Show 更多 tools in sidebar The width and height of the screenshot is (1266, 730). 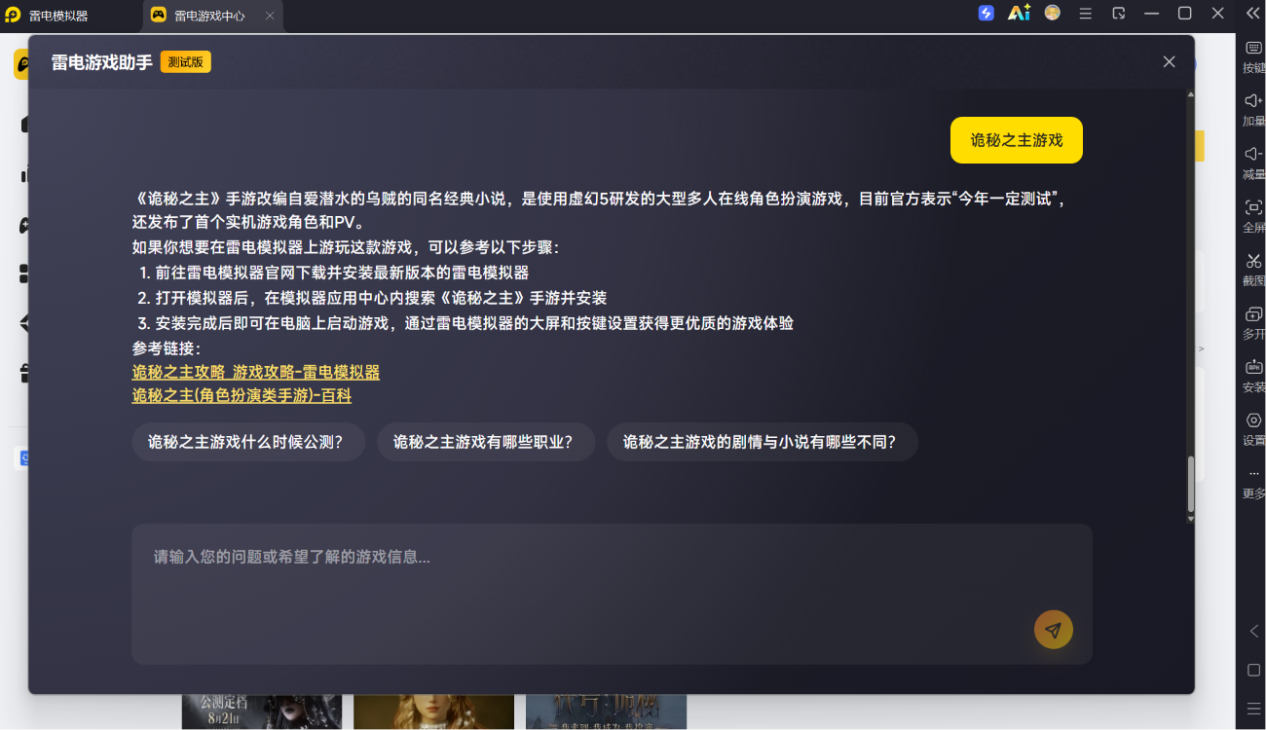pyautogui.click(x=1253, y=482)
